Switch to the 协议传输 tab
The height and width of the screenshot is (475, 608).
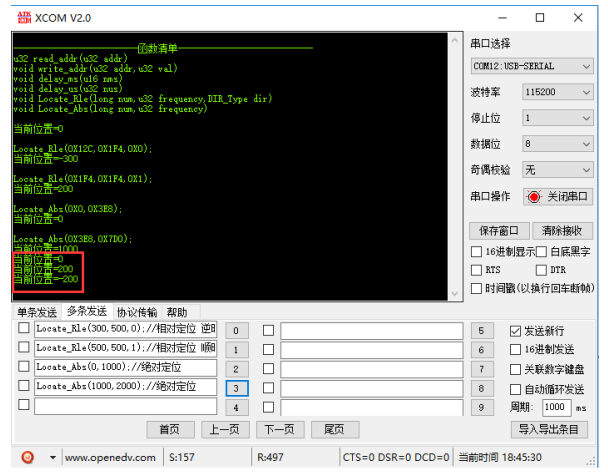(137, 312)
